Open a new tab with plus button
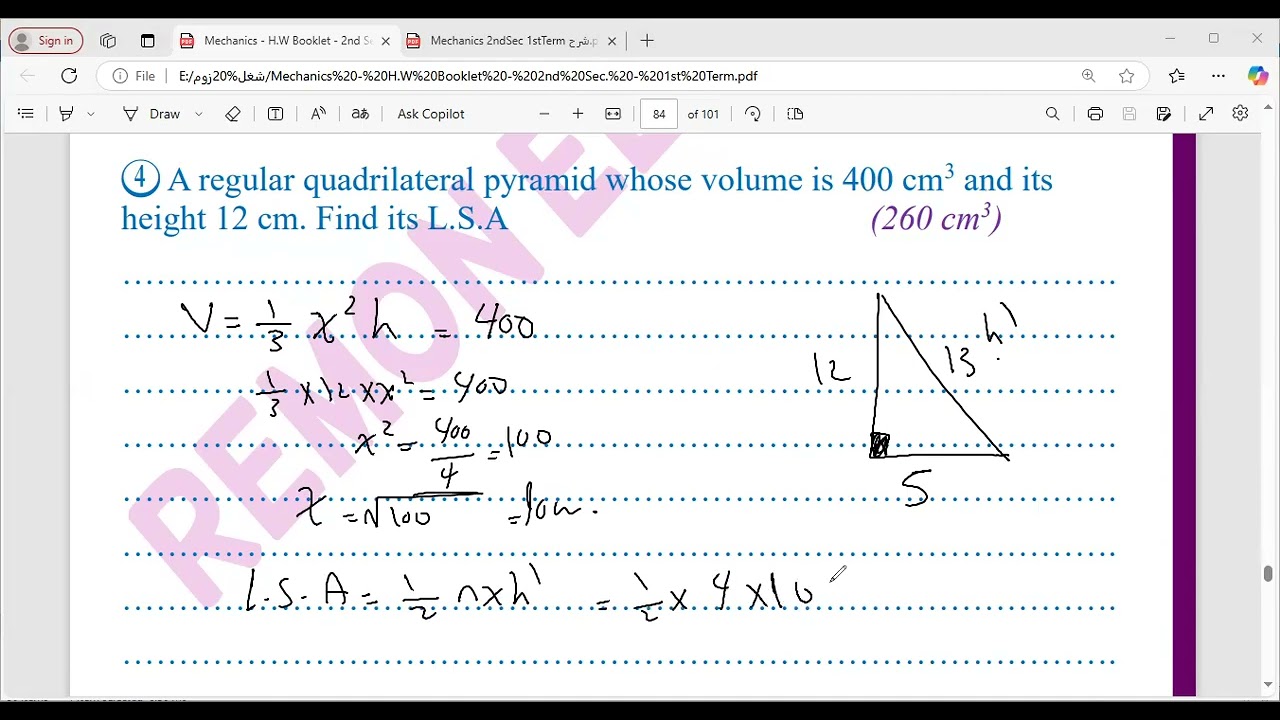The width and height of the screenshot is (1280, 720). point(647,41)
